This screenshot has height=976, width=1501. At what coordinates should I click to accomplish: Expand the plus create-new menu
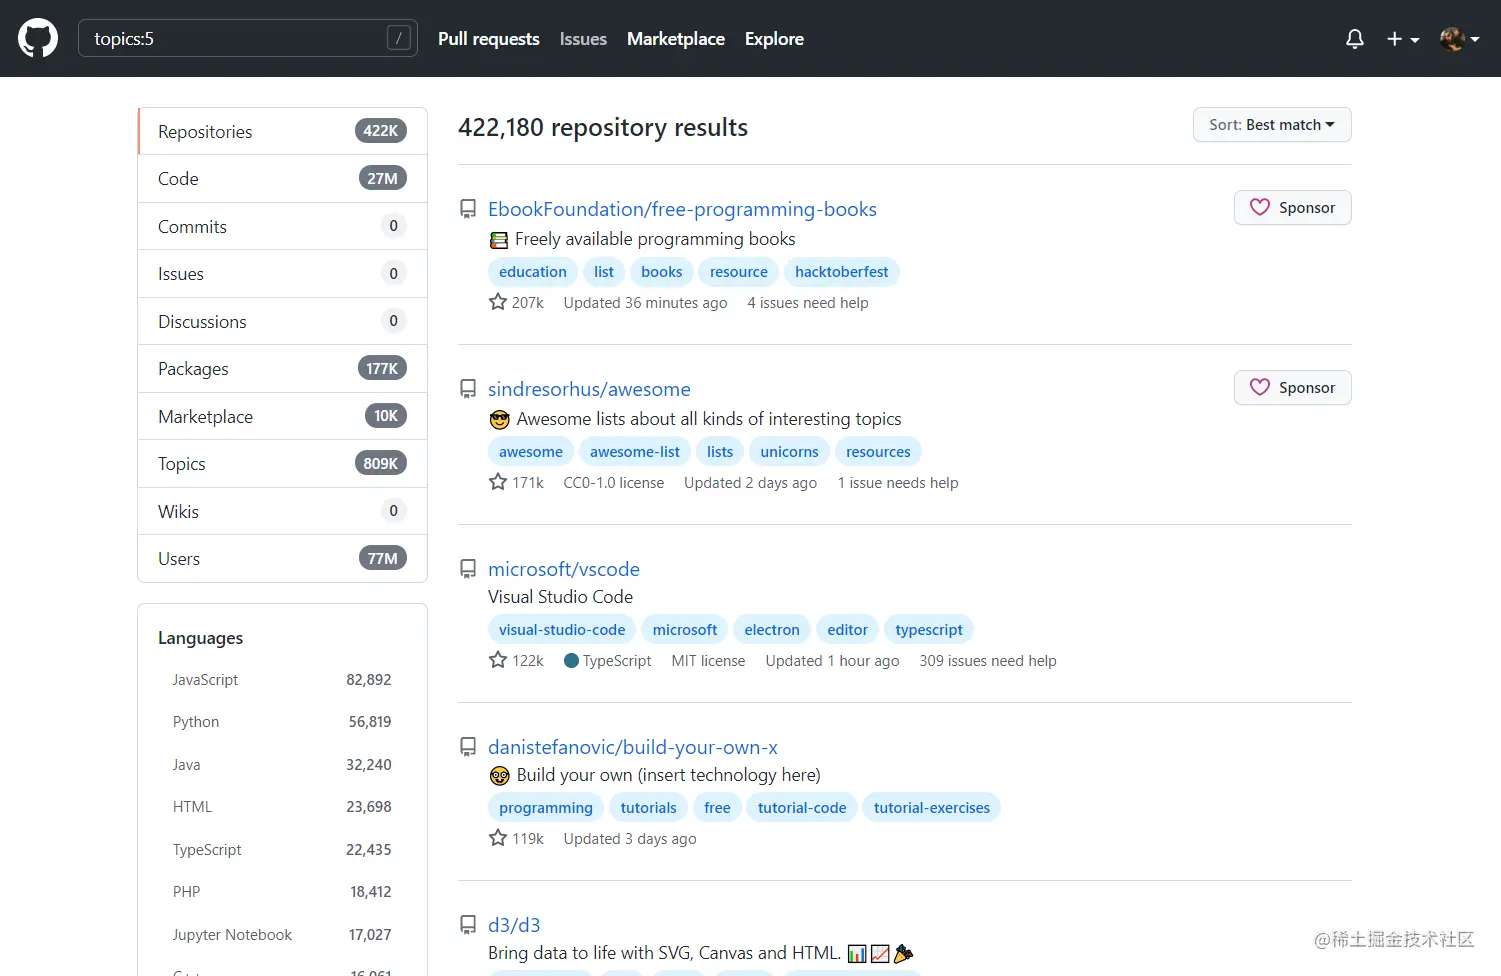[1403, 39]
